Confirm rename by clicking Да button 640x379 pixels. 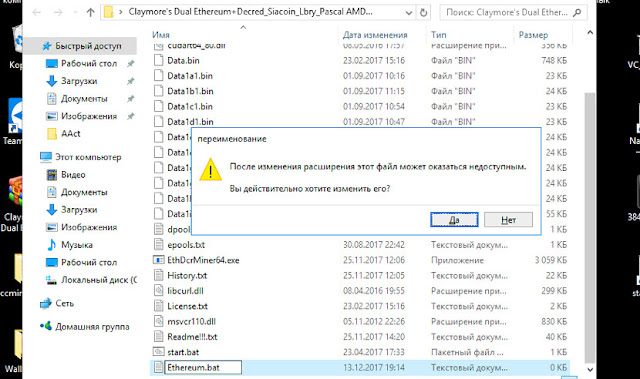coord(454,219)
